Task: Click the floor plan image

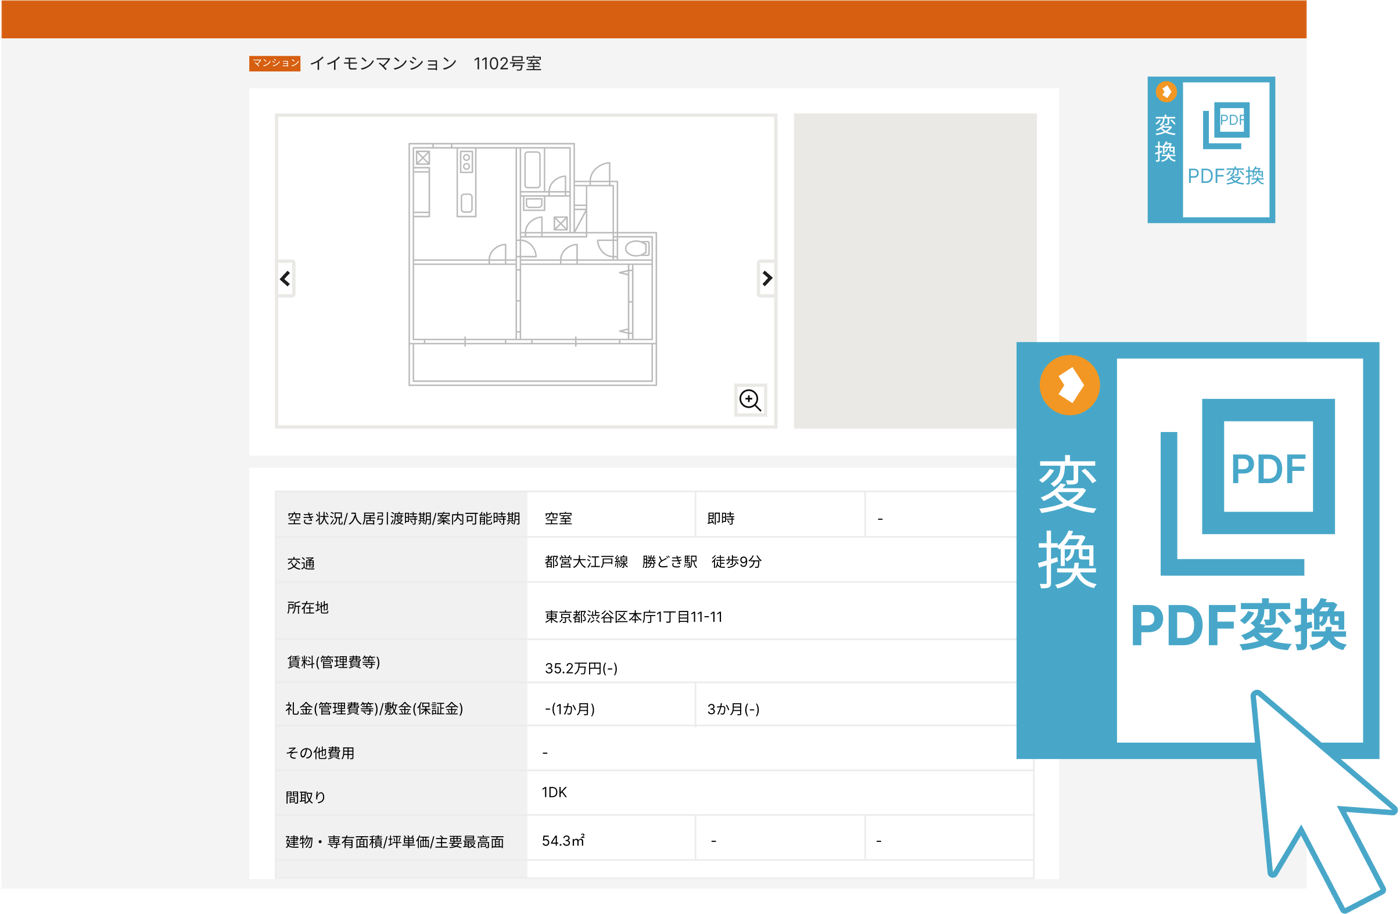Action: click(532, 264)
